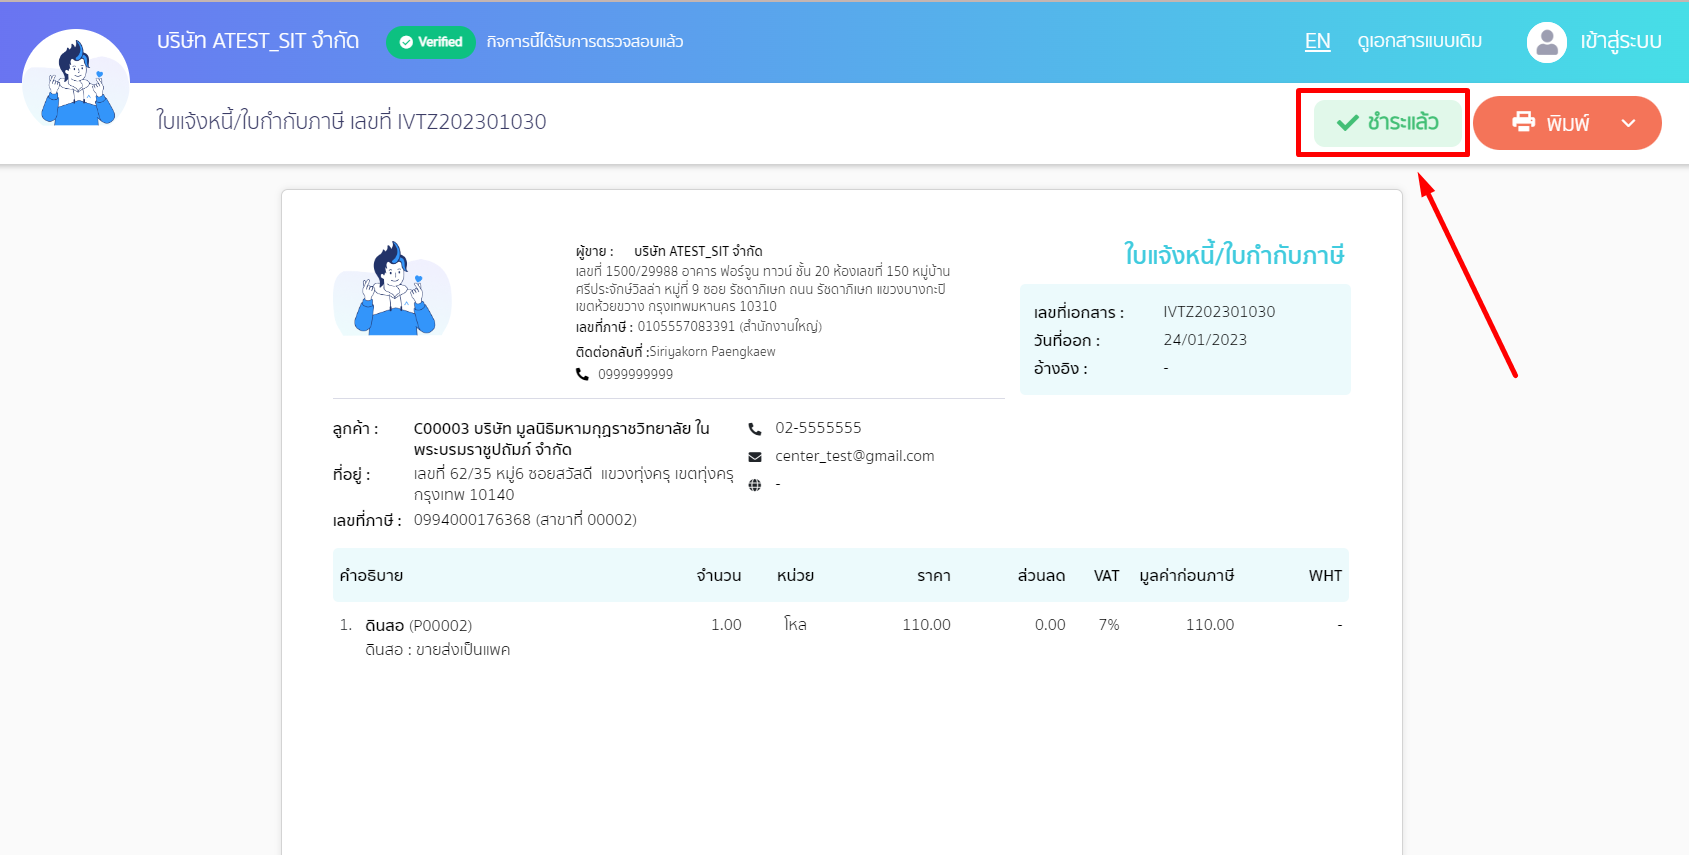Click the green Verified badge
1689x855 pixels.
tap(431, 42)
